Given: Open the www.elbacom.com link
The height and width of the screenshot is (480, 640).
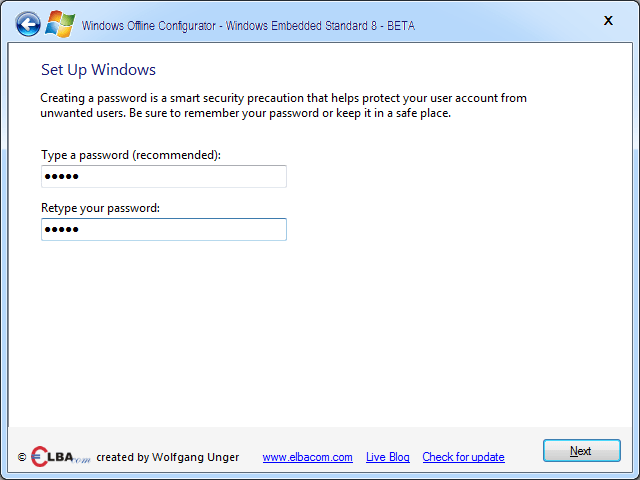Looking at the screenshot, I should pos(307,457).
